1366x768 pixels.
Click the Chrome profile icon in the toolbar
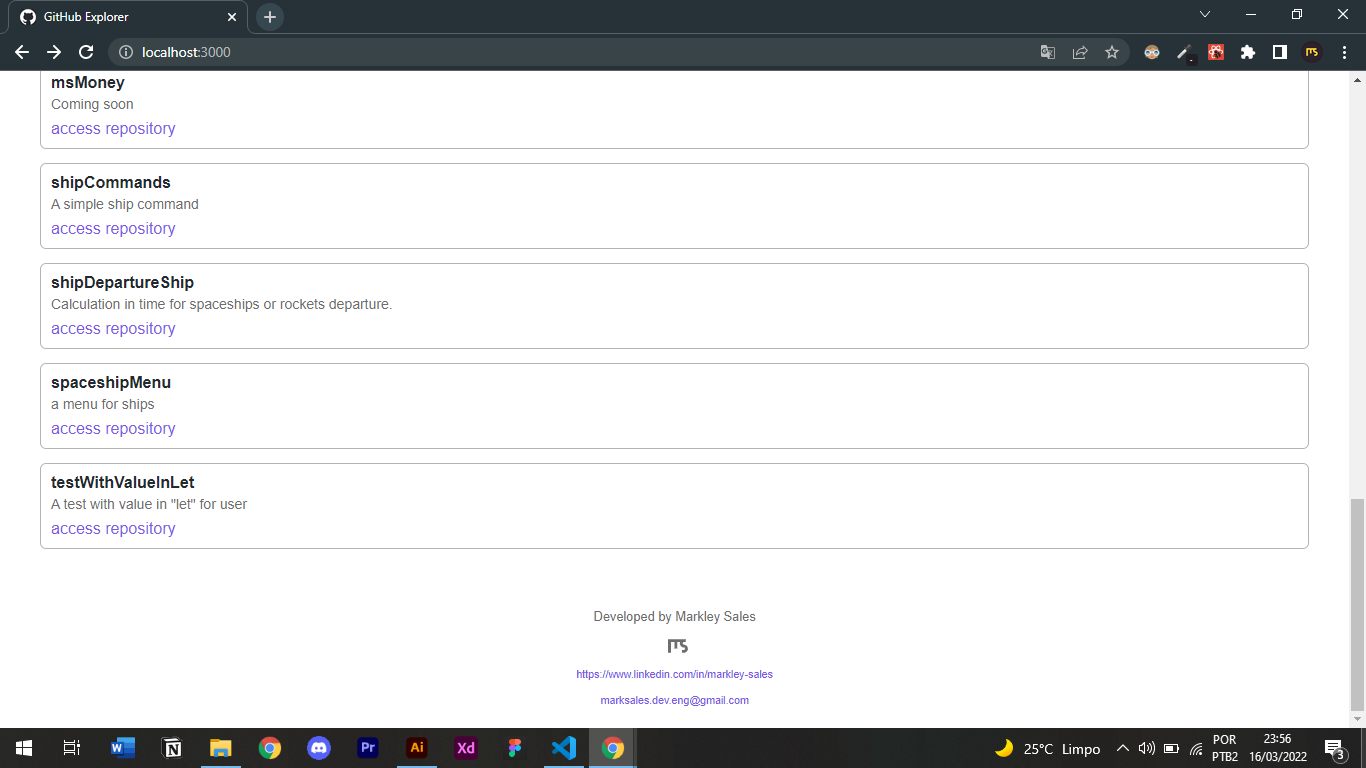point(1311,52)
